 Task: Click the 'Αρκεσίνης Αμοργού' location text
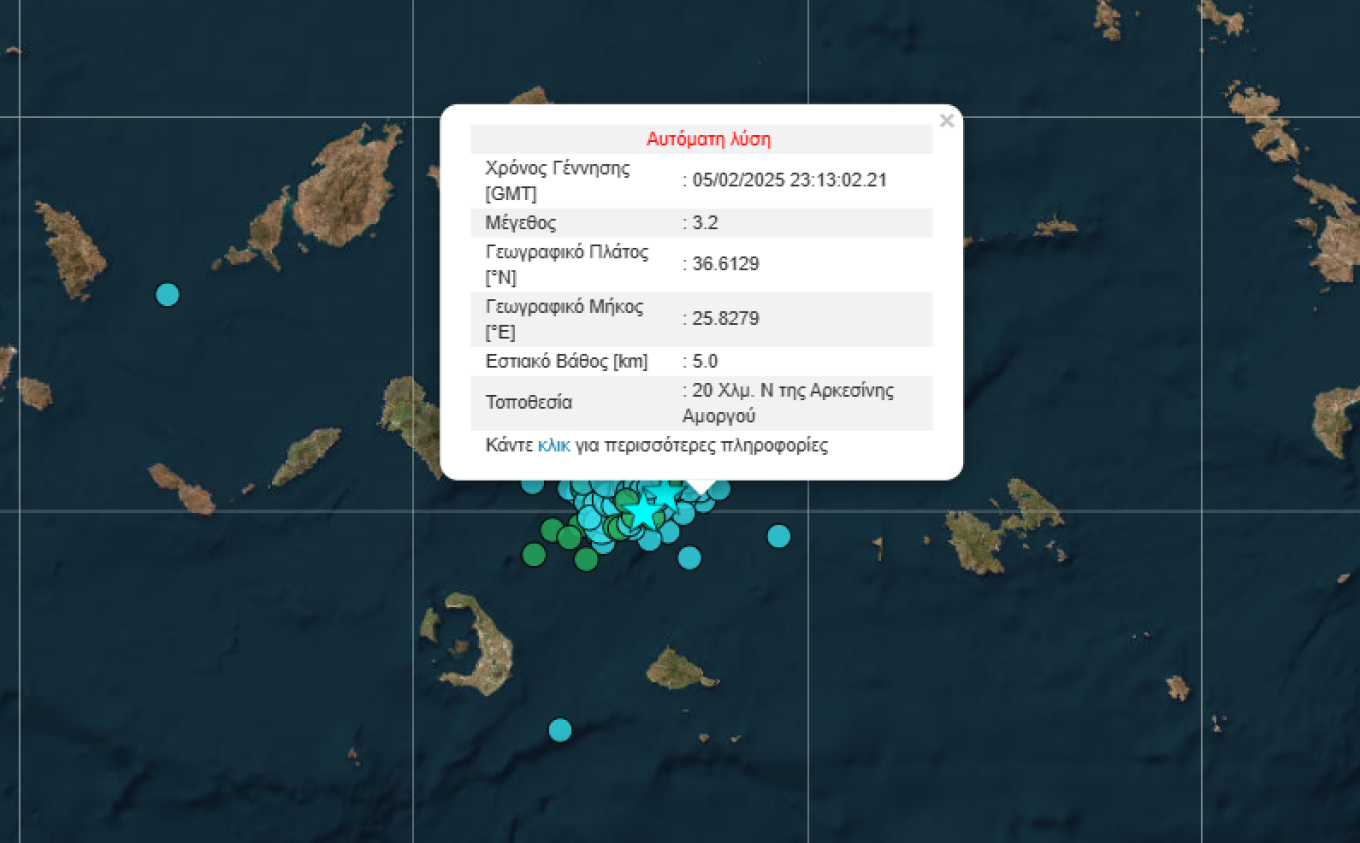pyautogui.click(x=790, y=403)
